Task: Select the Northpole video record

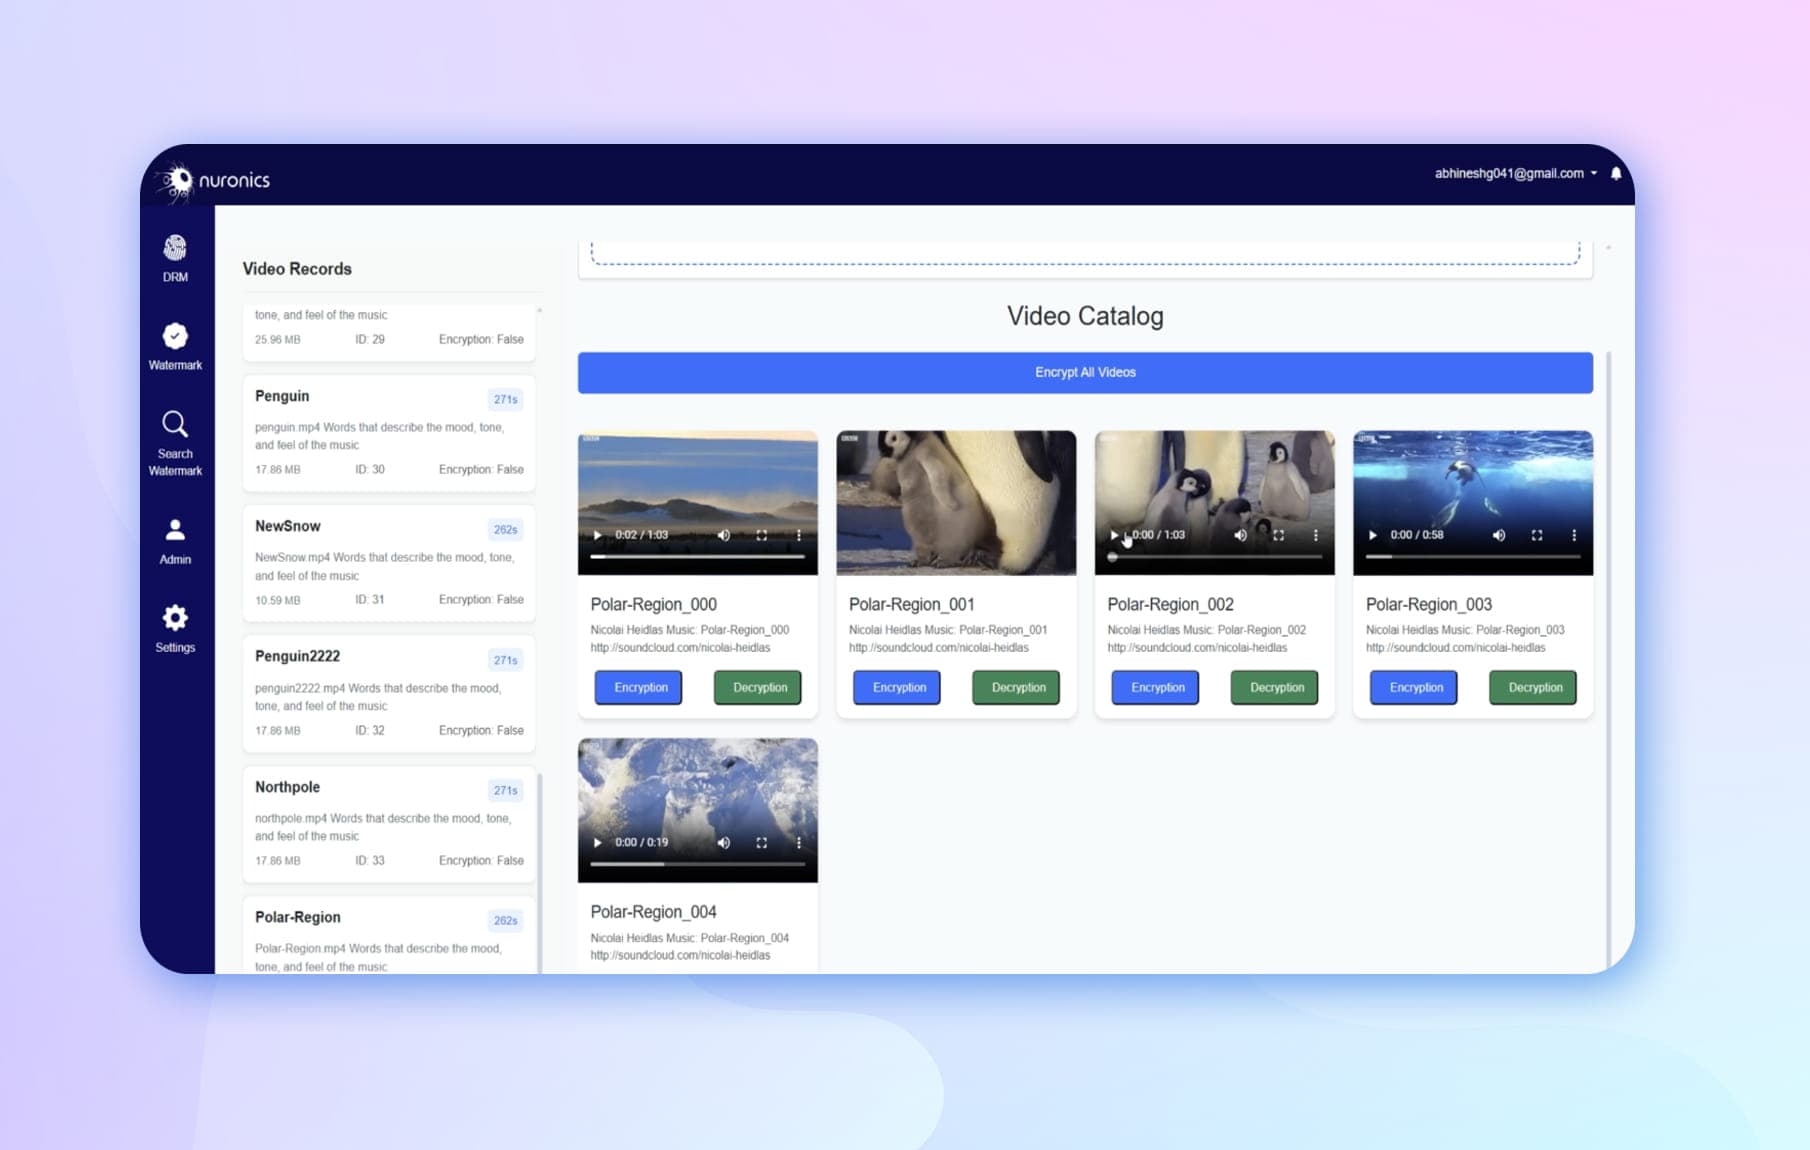Action: (x=389, y=824)
